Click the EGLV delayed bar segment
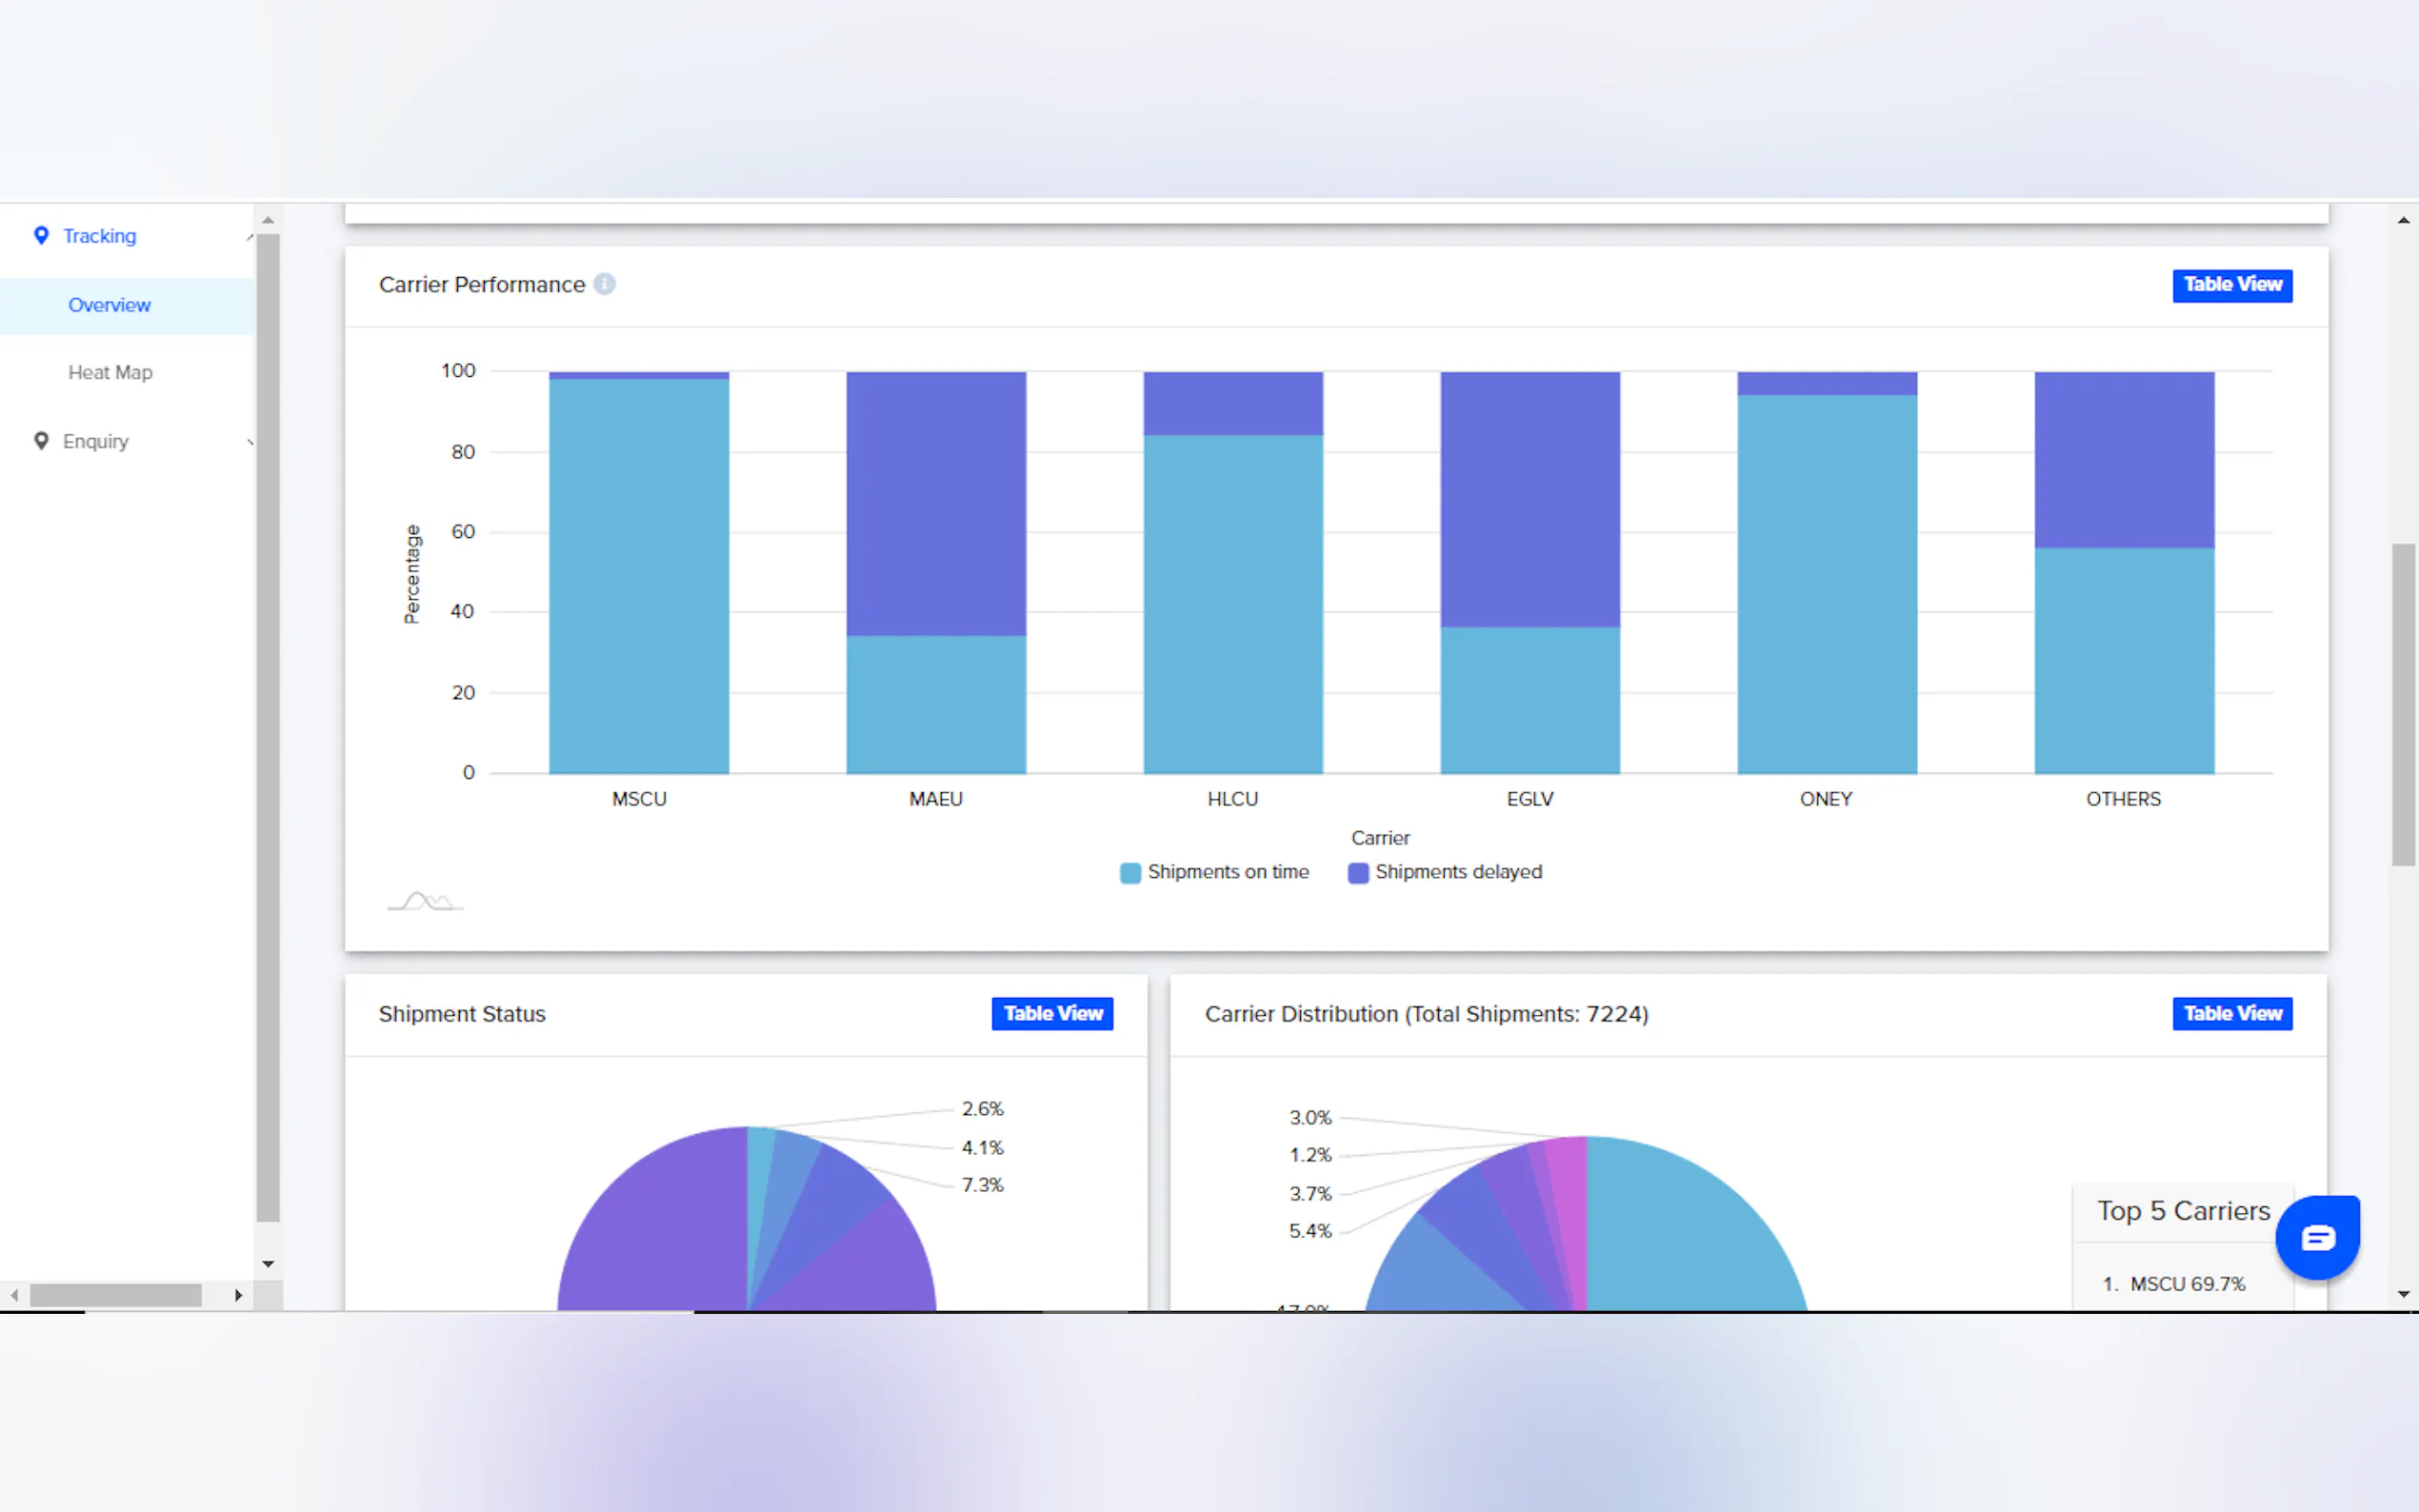This screenshot has height=1512, width=2419. pyautogui.click(x=1530, y=500)
